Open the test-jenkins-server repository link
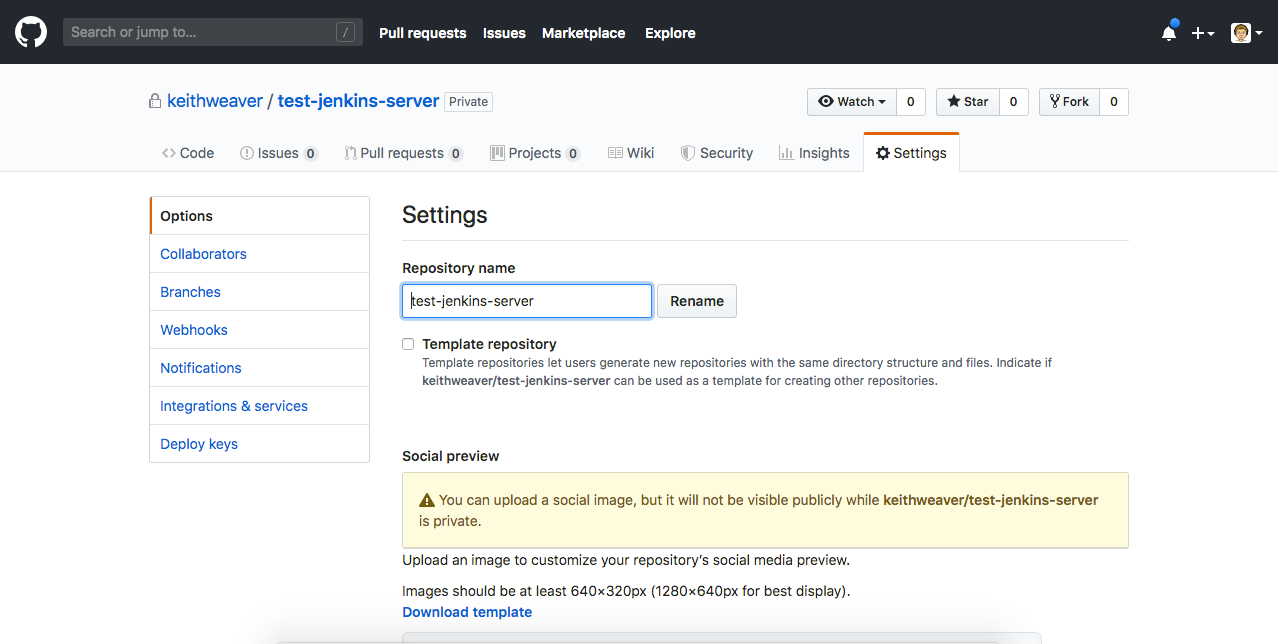The width and height of the screenshot is (1278, 644). pos(358,101)
